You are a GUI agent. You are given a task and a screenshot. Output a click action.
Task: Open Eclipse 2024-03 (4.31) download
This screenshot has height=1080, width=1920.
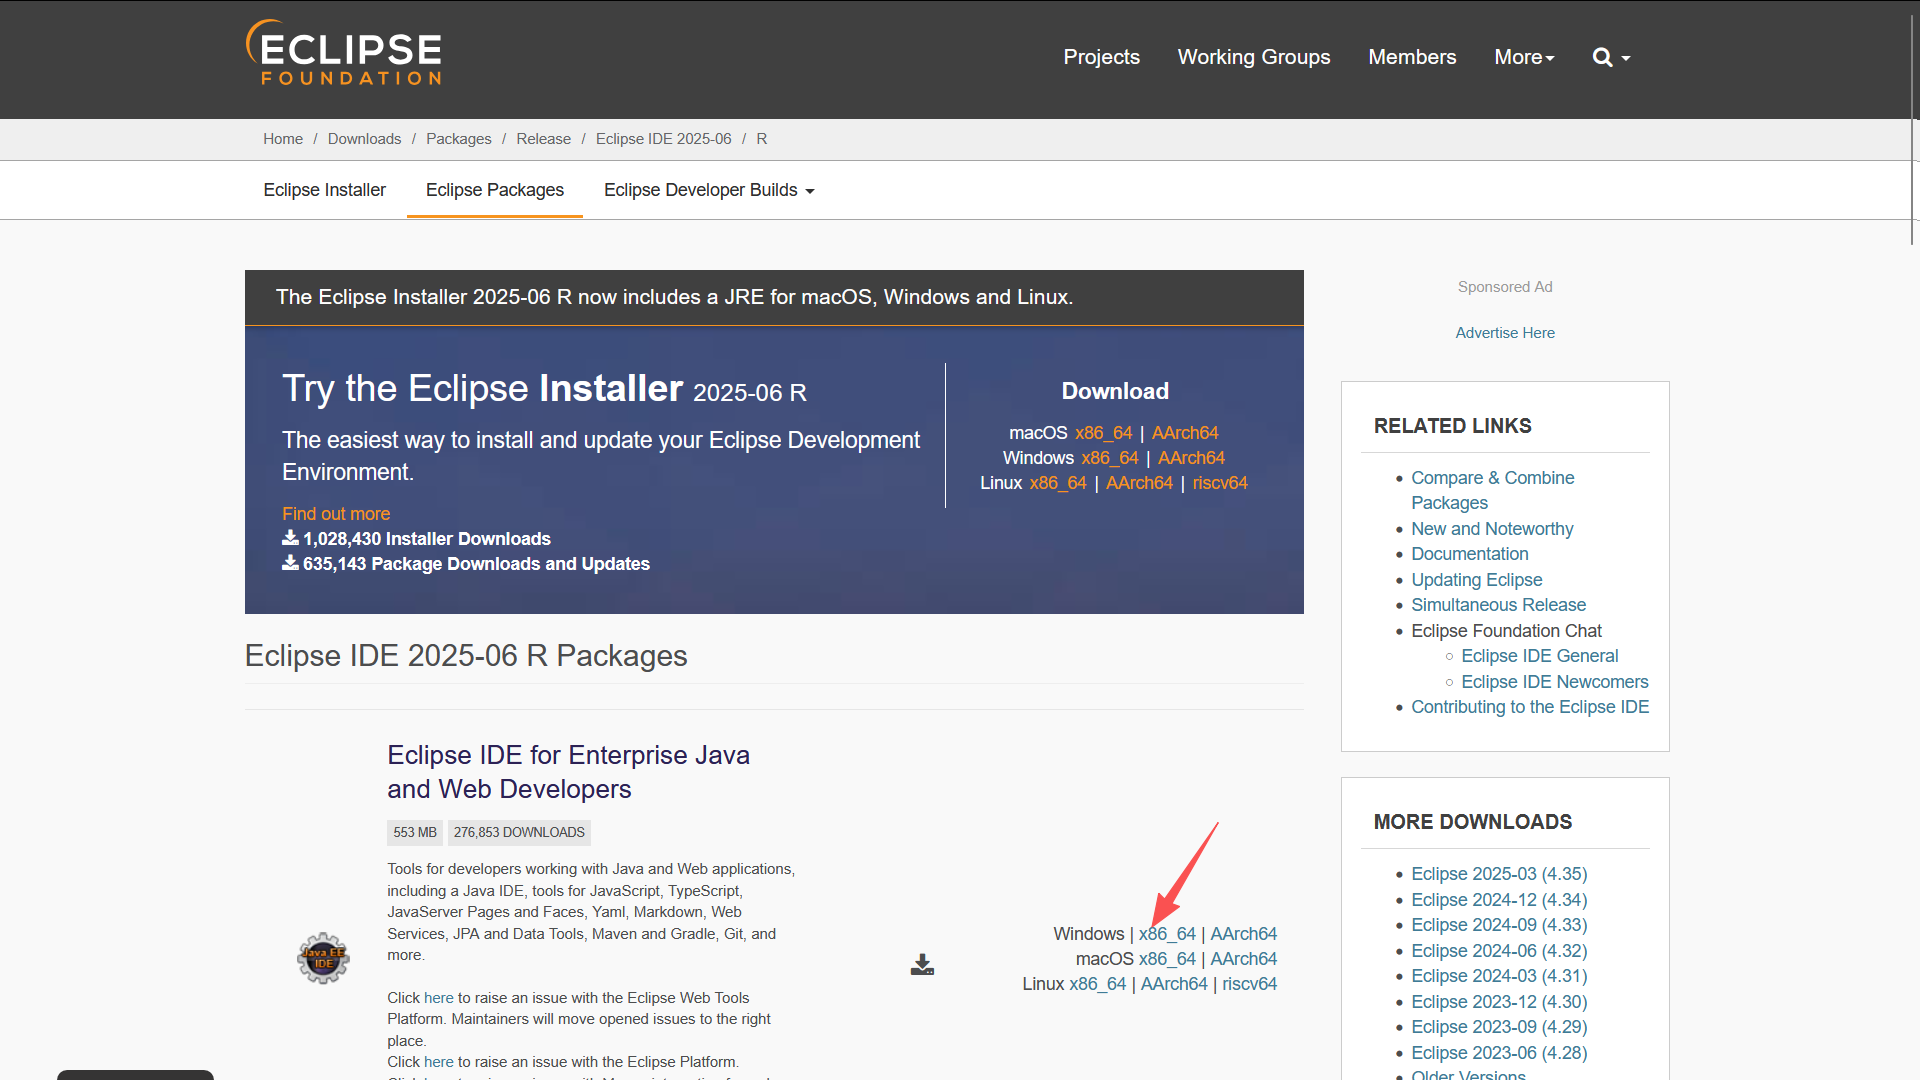pyautogui.click(x=1499, y=976)
